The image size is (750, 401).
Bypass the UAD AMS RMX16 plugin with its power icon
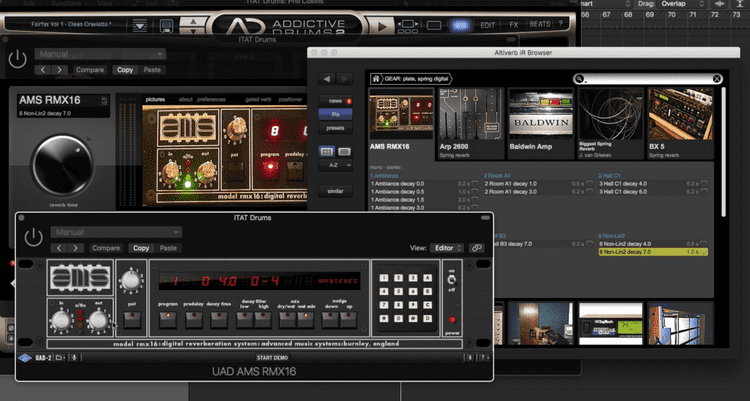33,237
